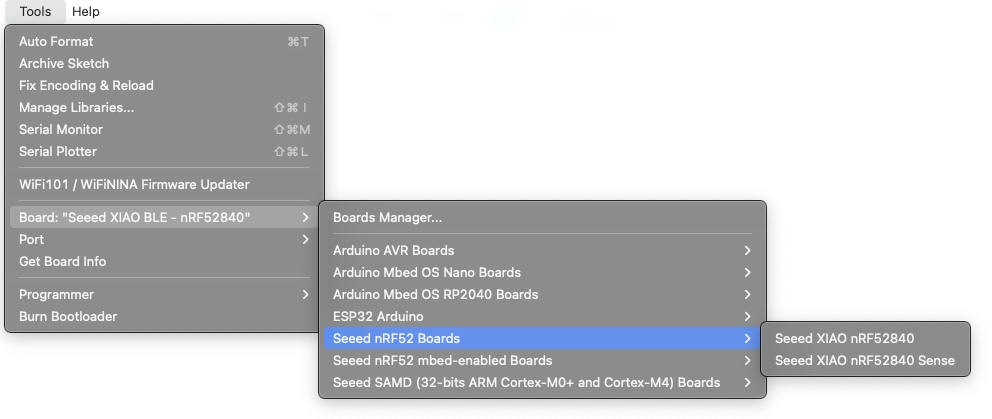Select Get Board Info
The image size is (992, 419).
point(164,261)
